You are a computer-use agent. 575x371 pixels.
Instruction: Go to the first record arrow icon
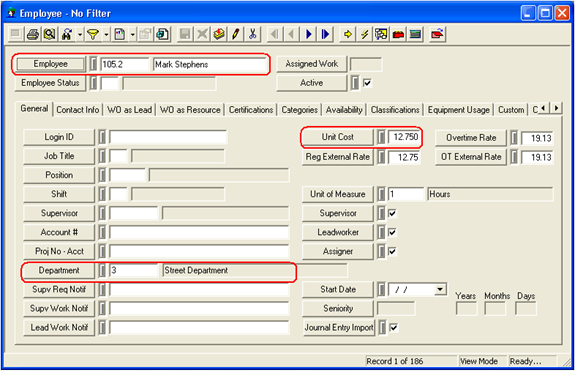(x=274, y=34)
